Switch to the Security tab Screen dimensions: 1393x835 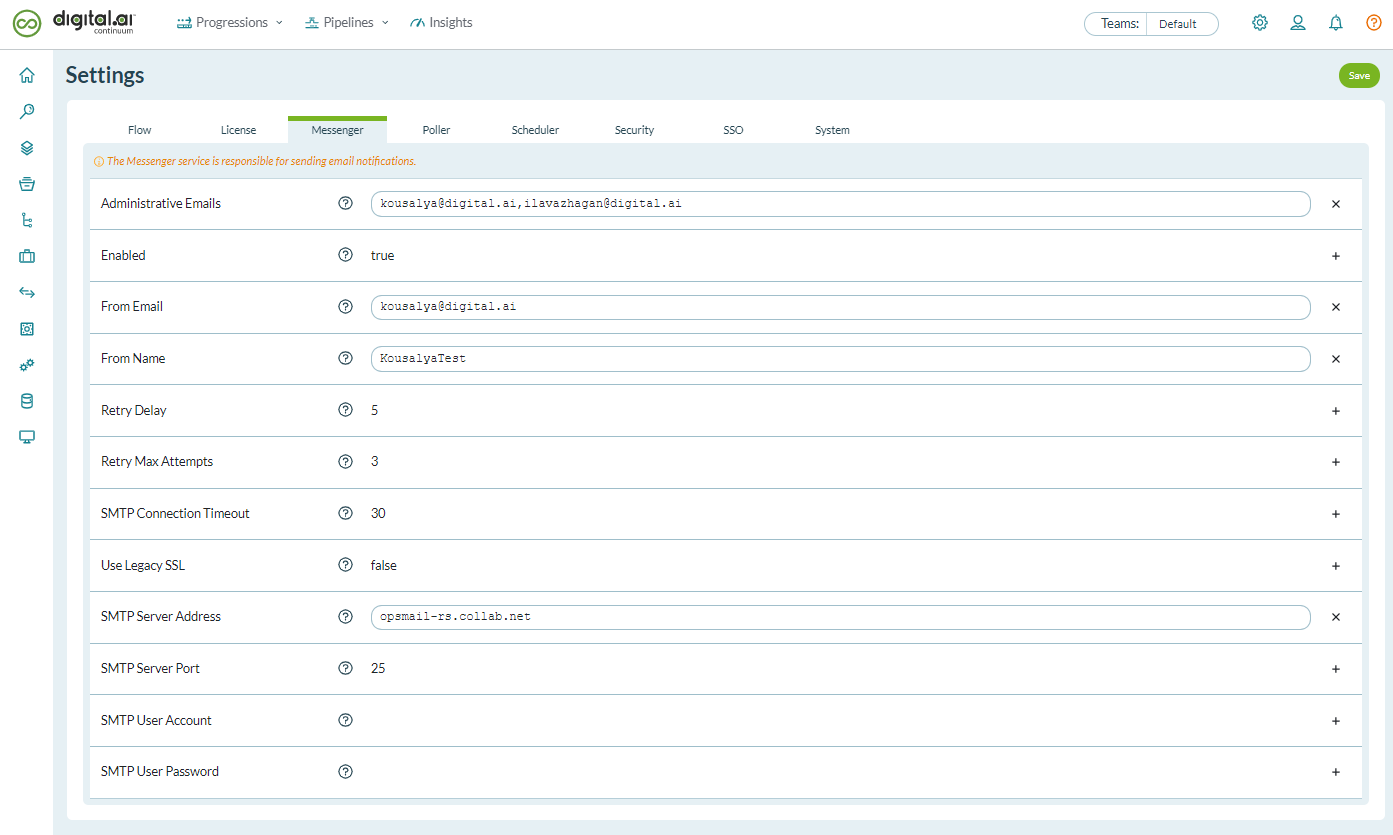tap(634, 130)
